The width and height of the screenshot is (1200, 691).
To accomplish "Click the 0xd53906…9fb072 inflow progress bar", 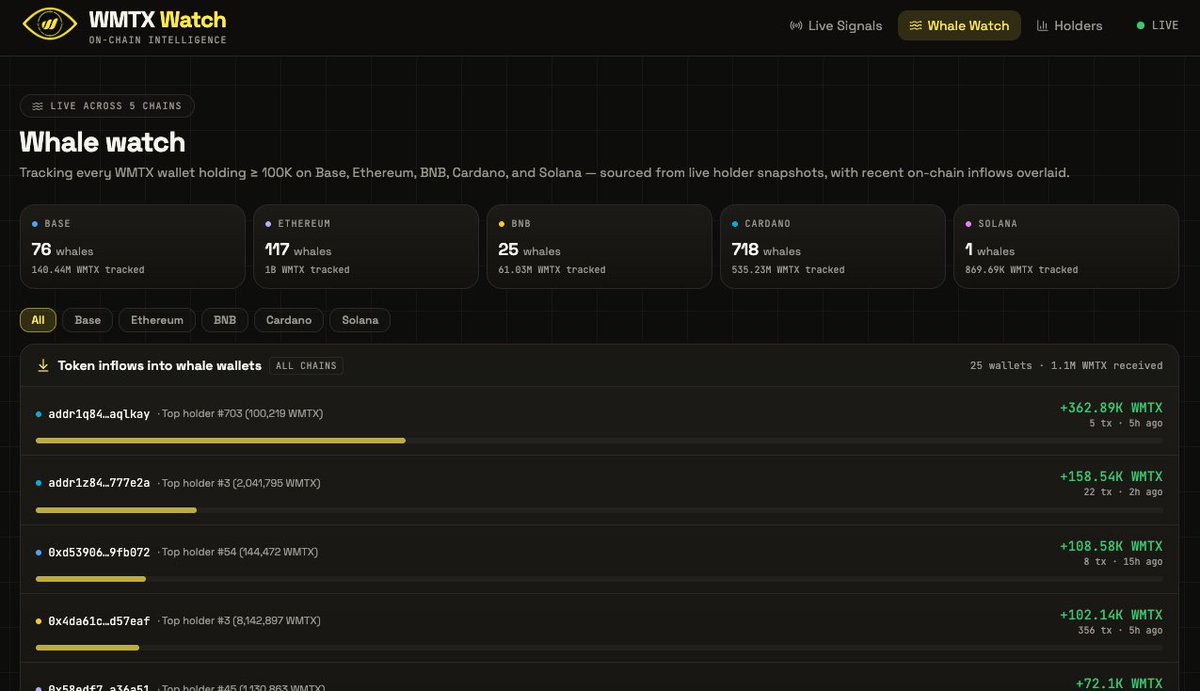I will click(599, 578).
